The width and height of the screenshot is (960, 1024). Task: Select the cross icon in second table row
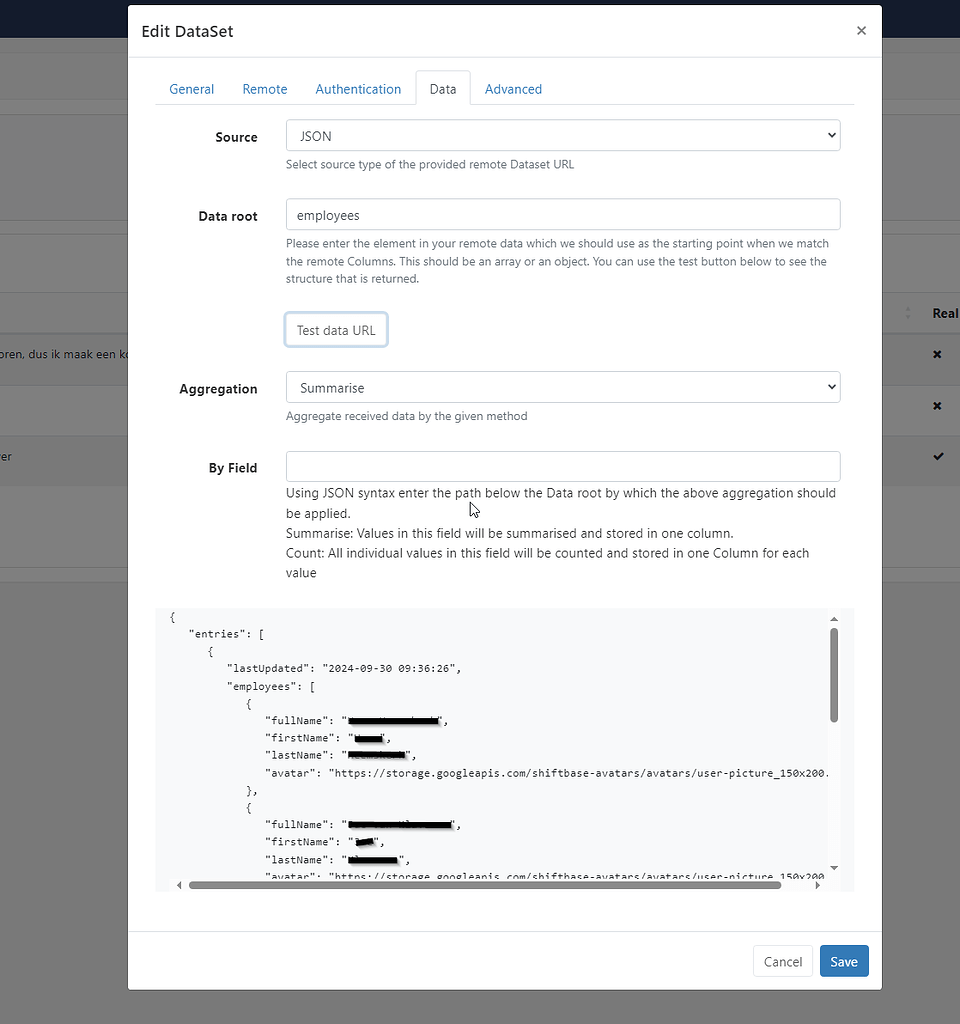coord(937,405)
